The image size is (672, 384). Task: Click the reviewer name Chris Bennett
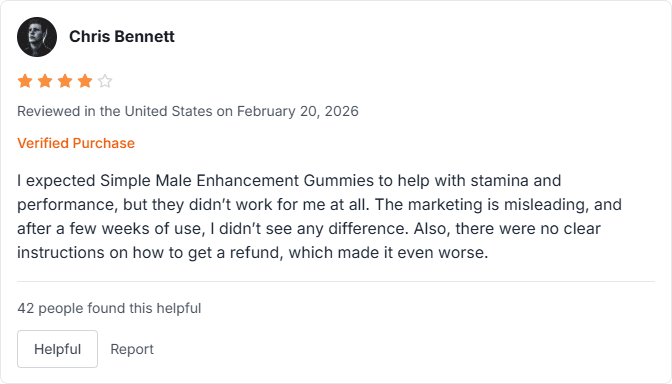122,36
